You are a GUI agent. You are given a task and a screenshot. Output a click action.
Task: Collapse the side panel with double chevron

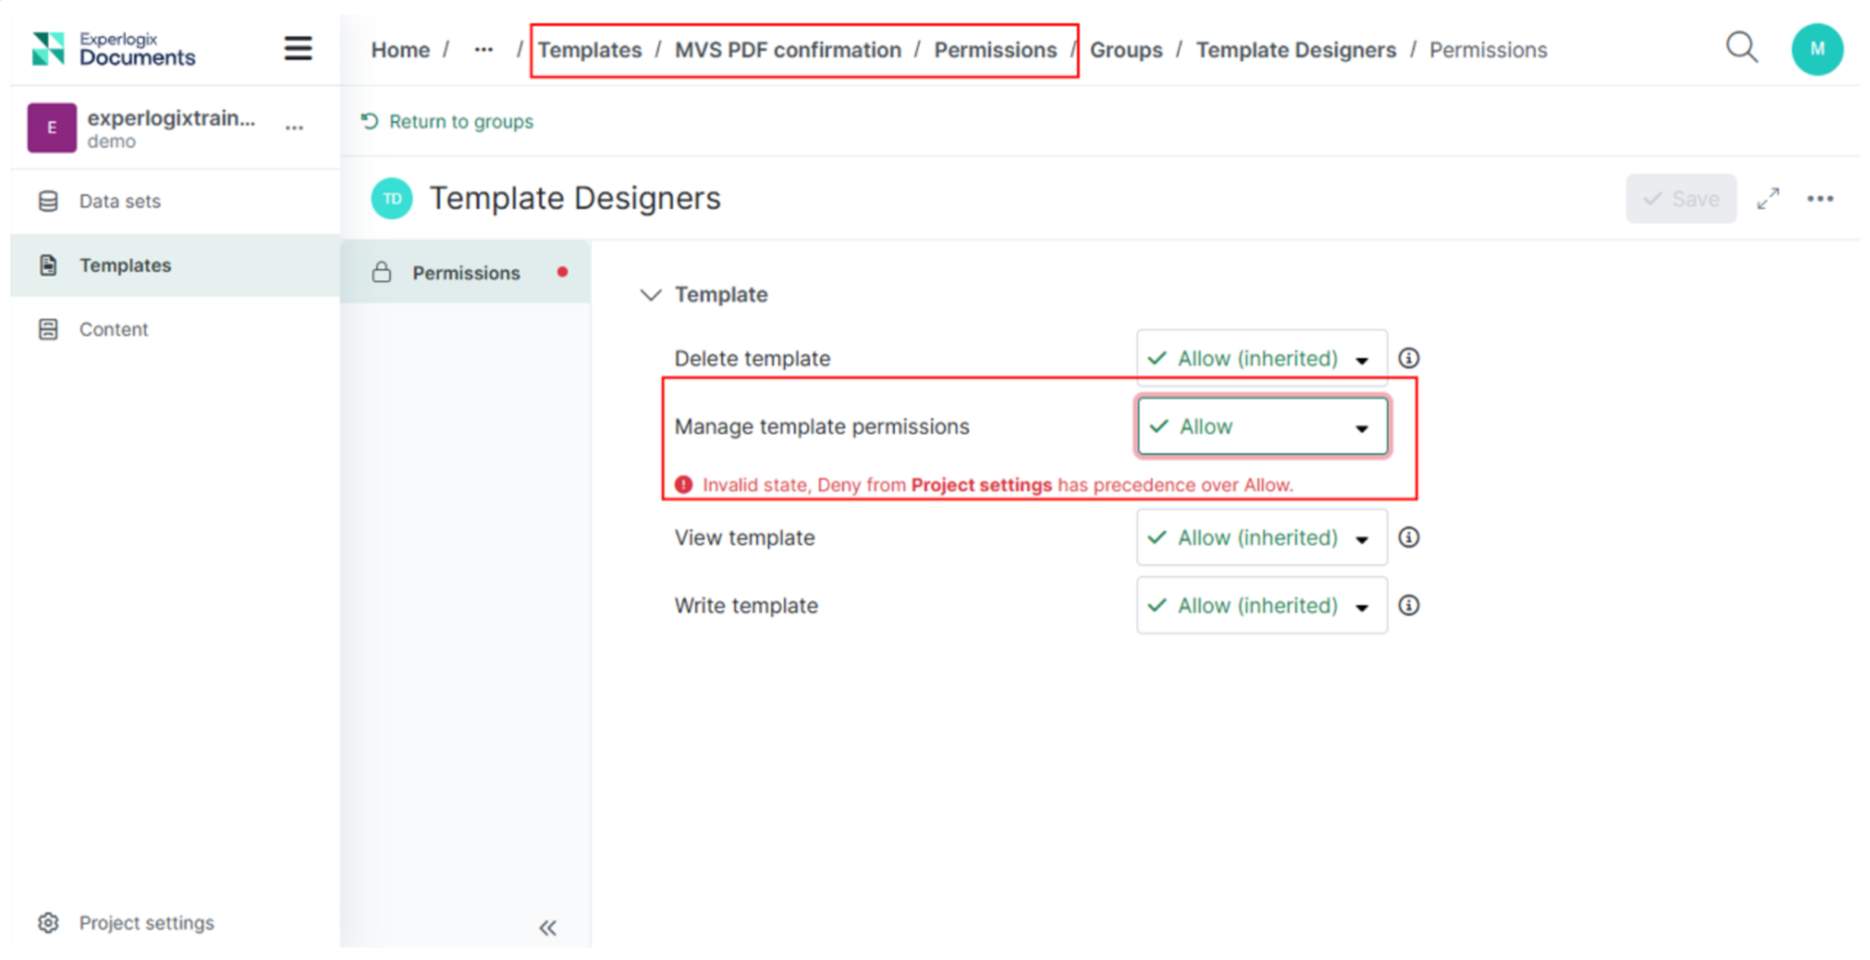click(x=548, y=927)
